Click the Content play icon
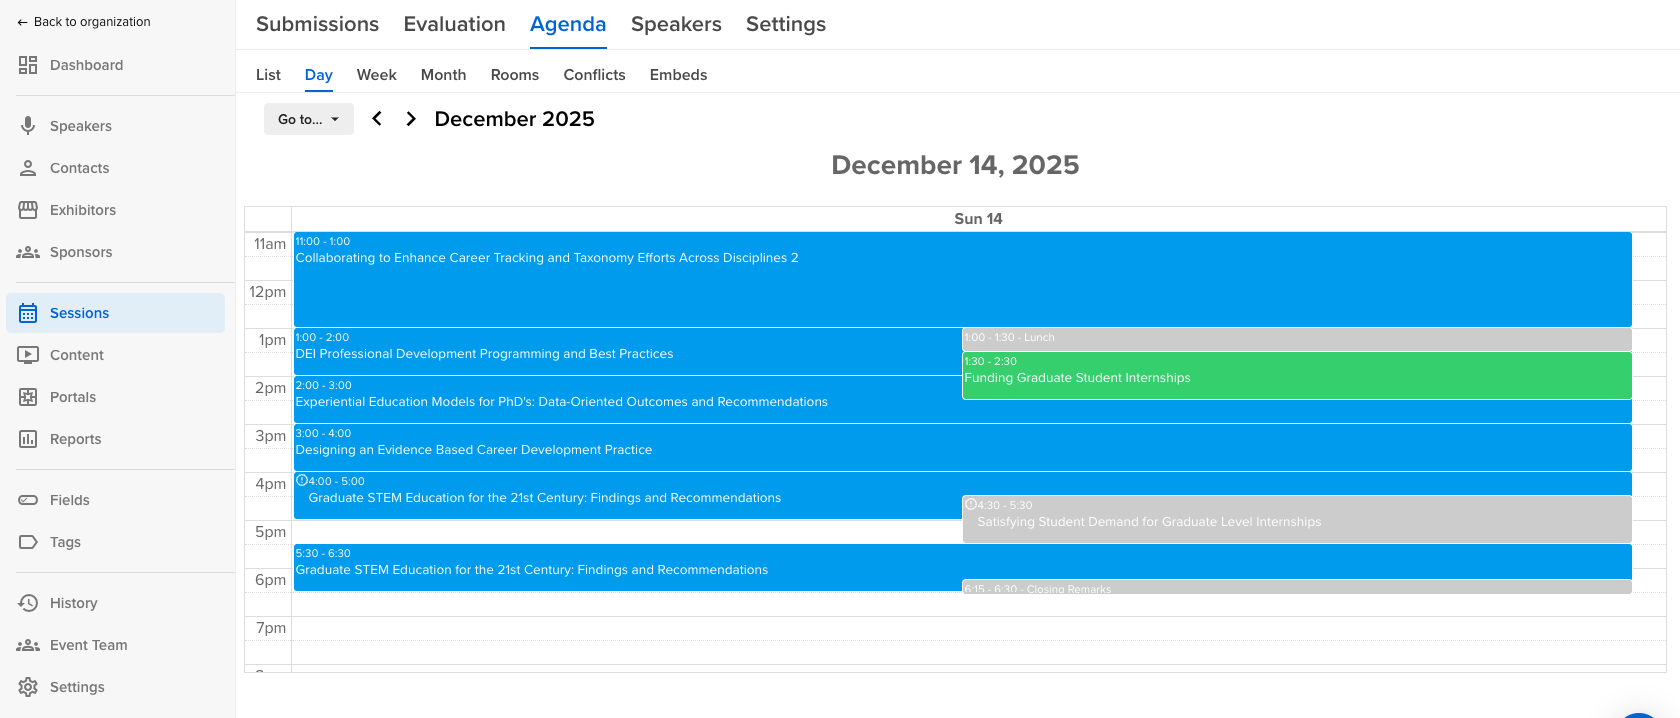Viewport: 1680px width, 718px height. point(28,355)
